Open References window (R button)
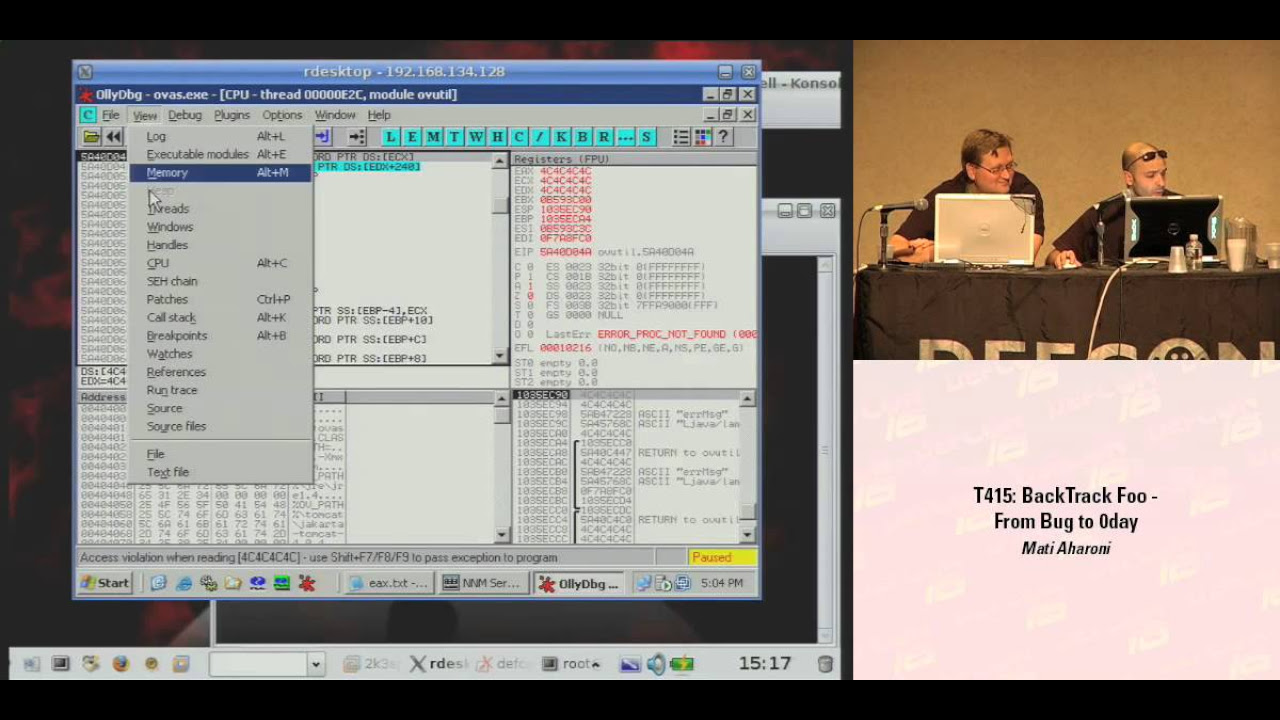Viewport: 1280px width, 720px height. point(604,137)
